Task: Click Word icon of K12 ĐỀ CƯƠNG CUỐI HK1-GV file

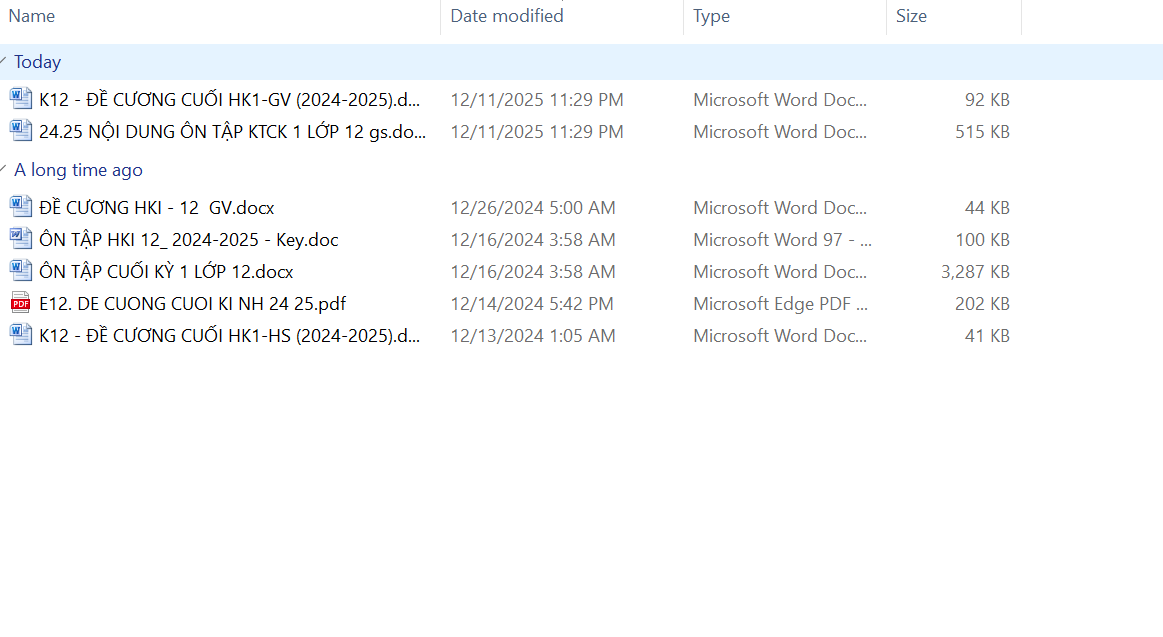Action: click(x=20, y=99)
